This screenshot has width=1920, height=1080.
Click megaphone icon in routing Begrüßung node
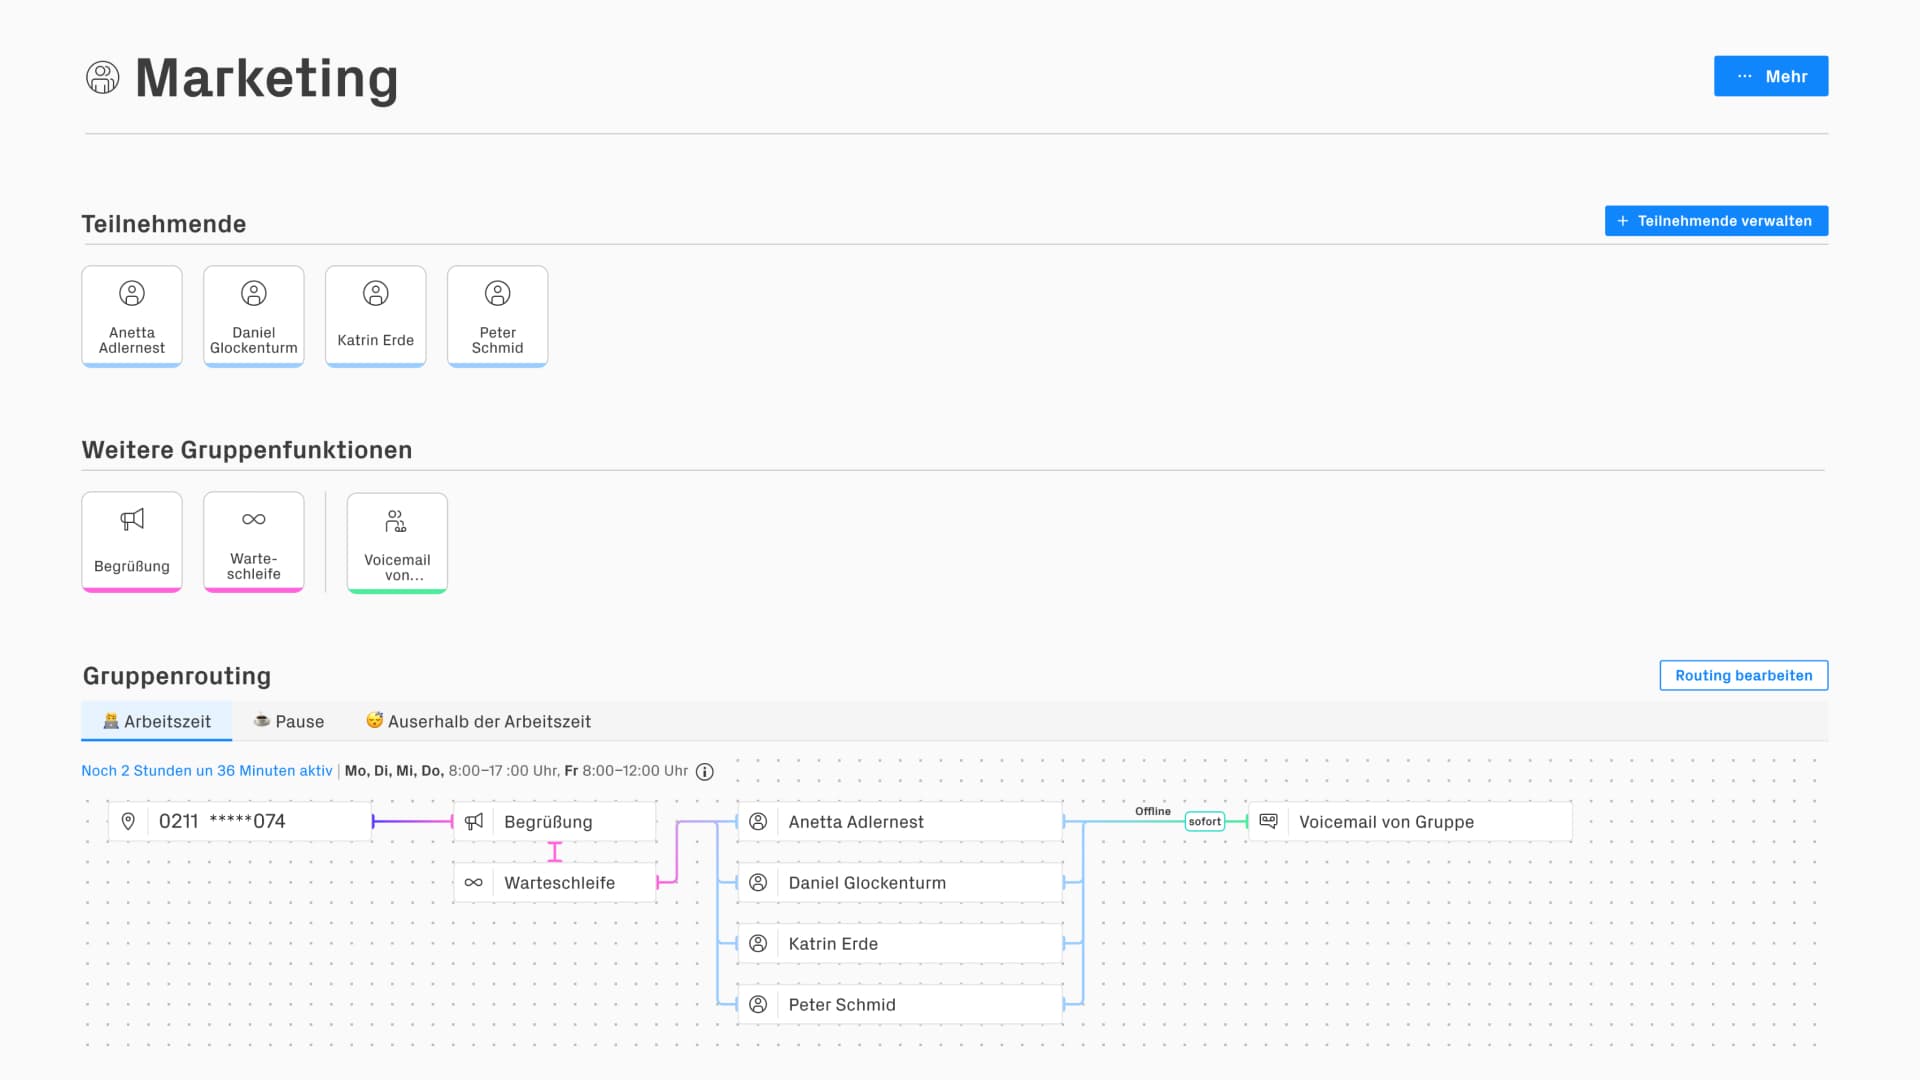[474, 822]
